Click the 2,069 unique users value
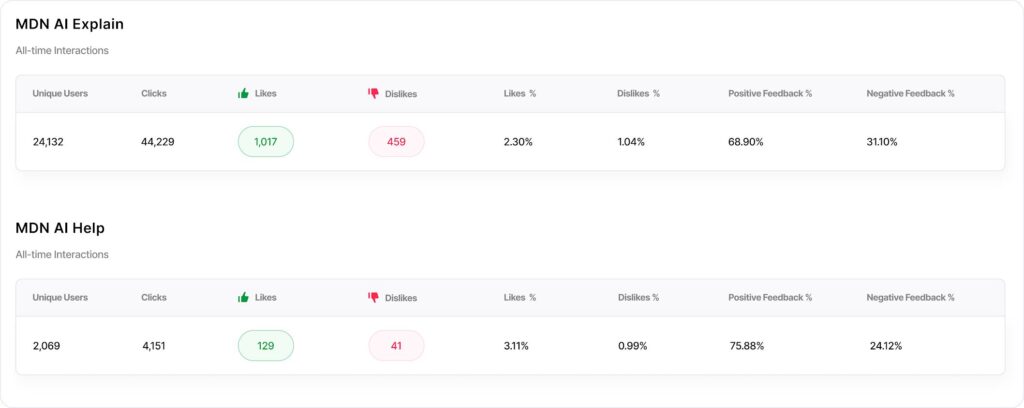 [x=46, y=346]
